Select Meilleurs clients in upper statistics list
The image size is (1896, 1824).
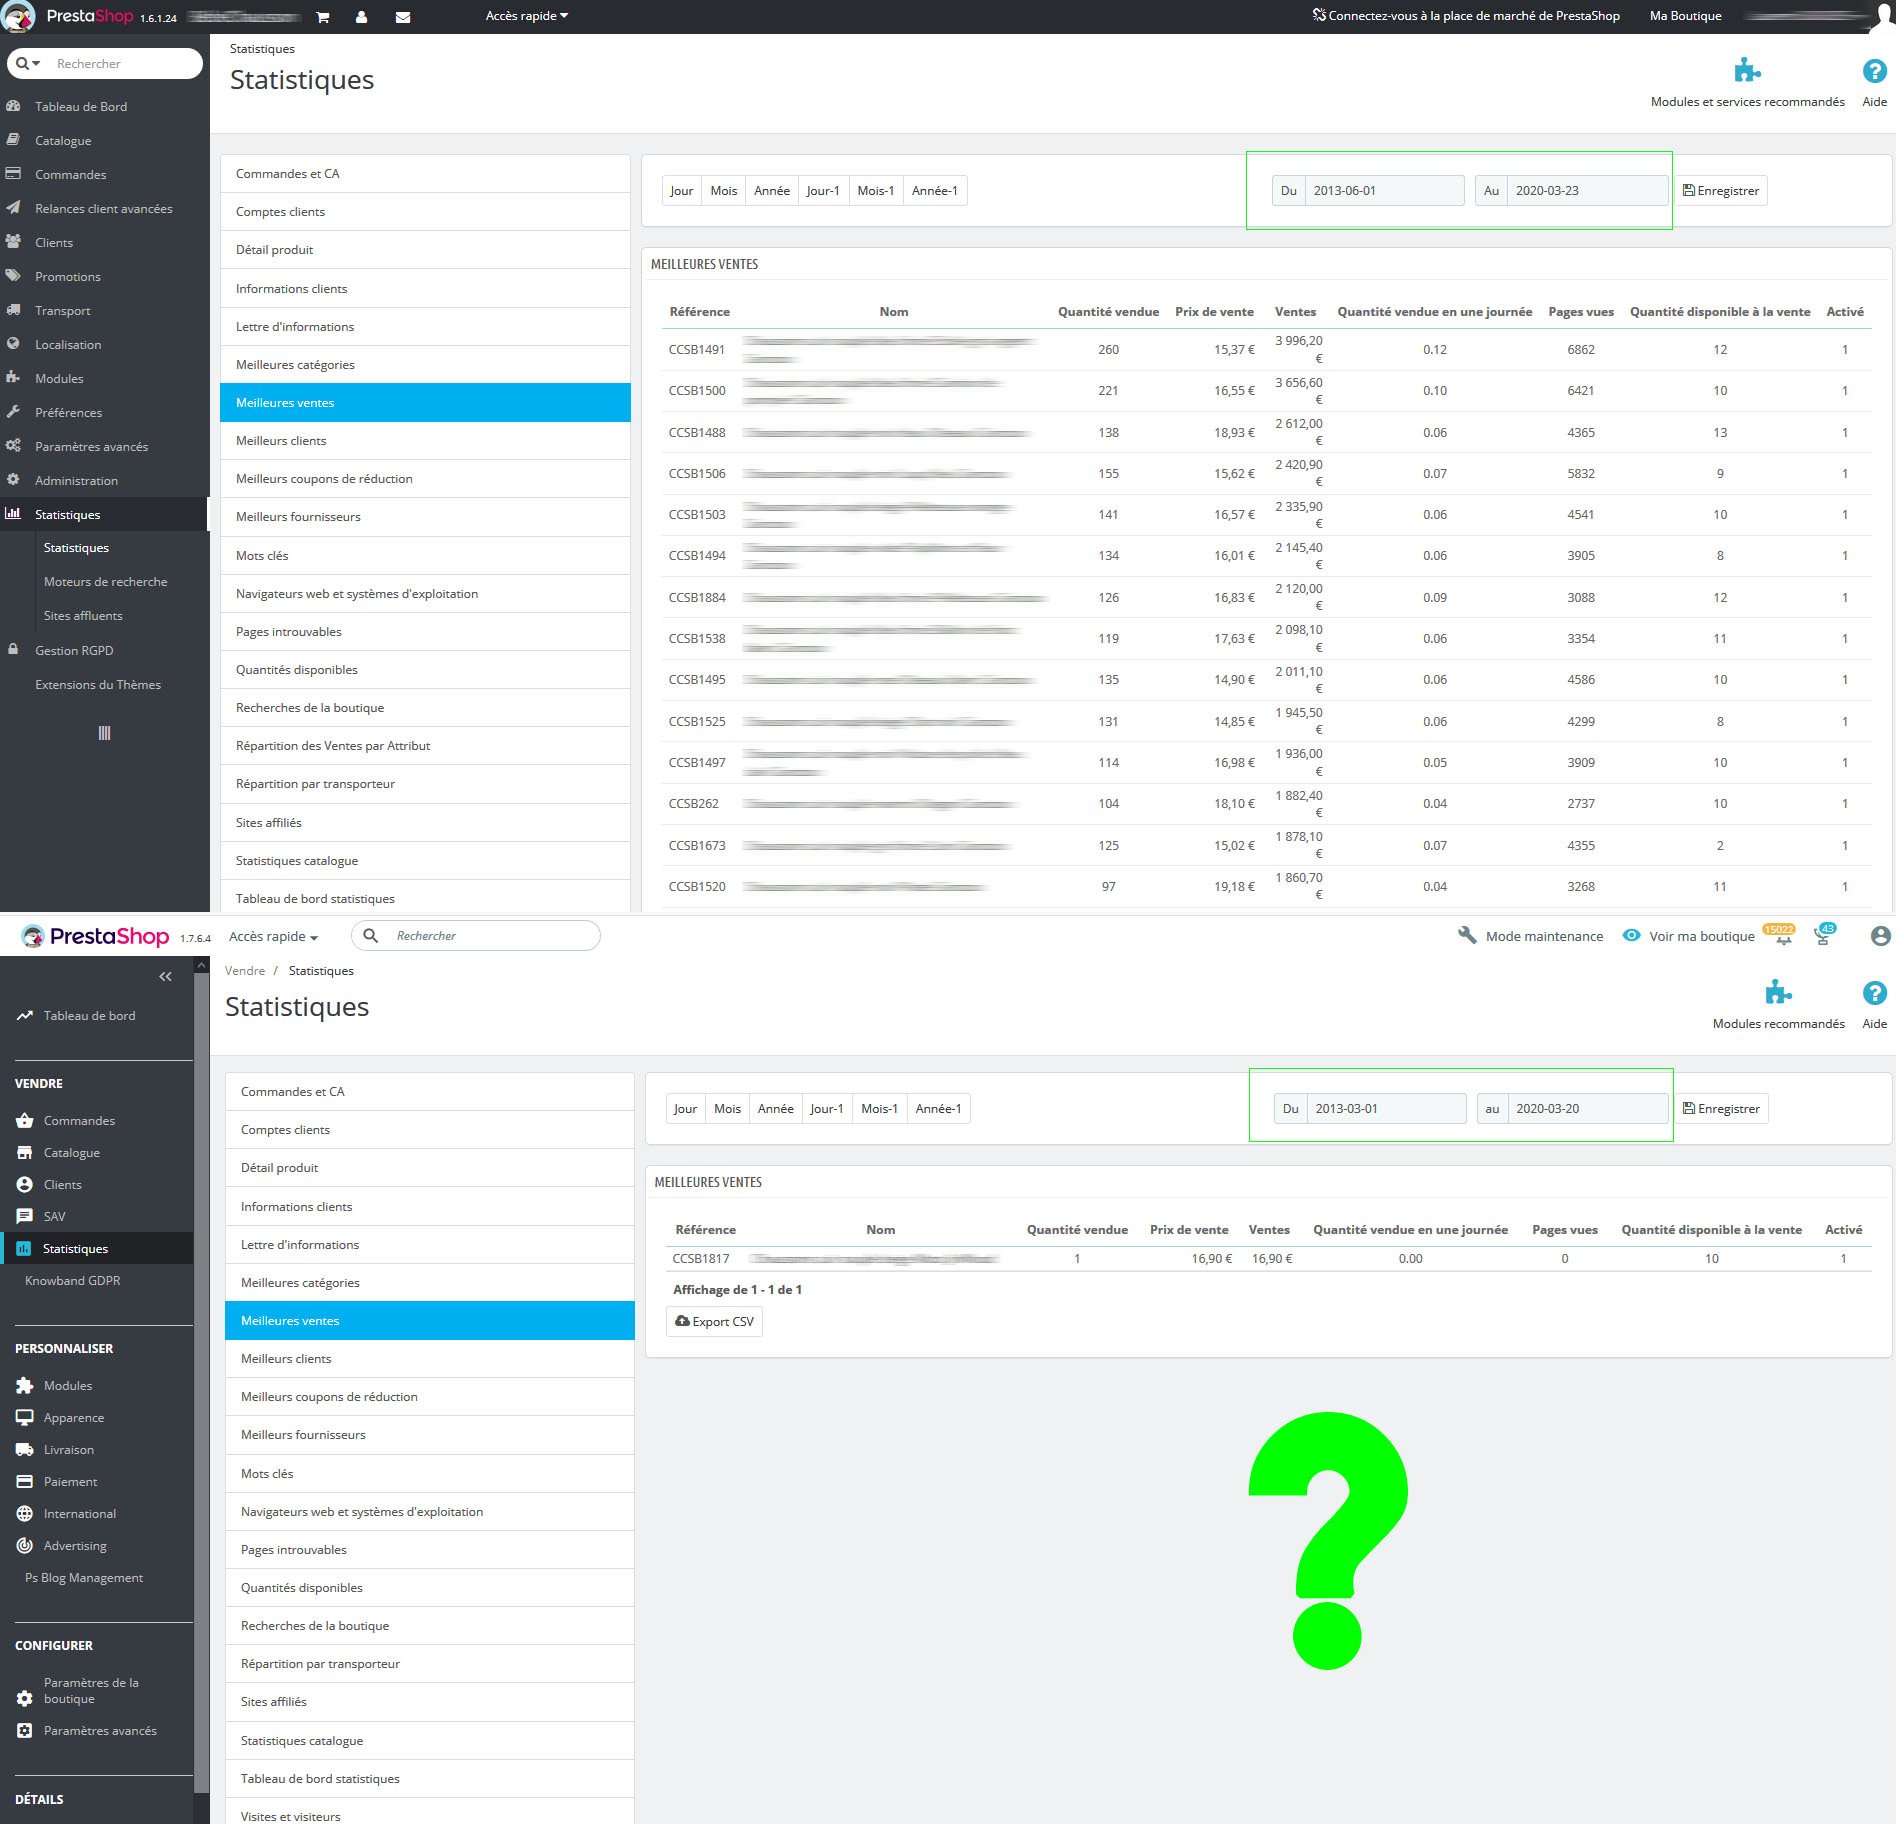425,441
